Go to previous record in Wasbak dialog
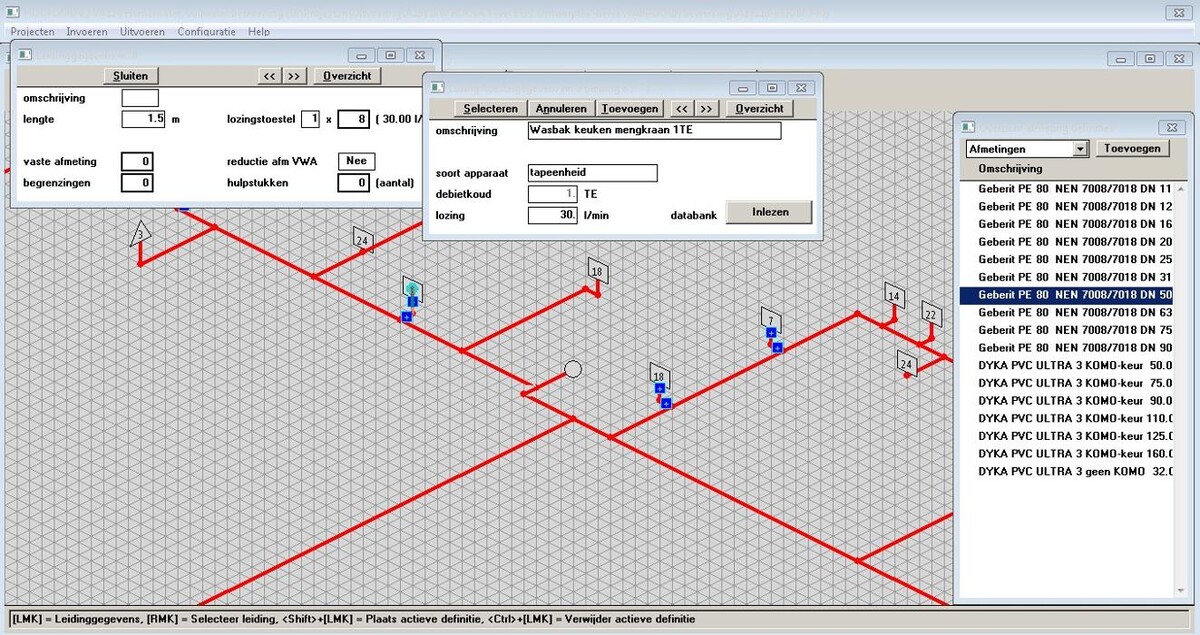The width and height of the screenshot is (1200, 635). coord(680,108)
